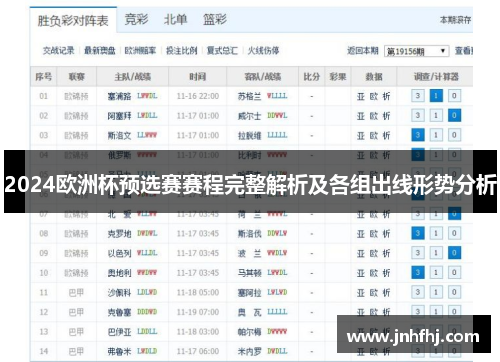500x362 pixels.
Task: Open 亚 data for row 02 阿塞拜
Action: [x=361, y=116]
